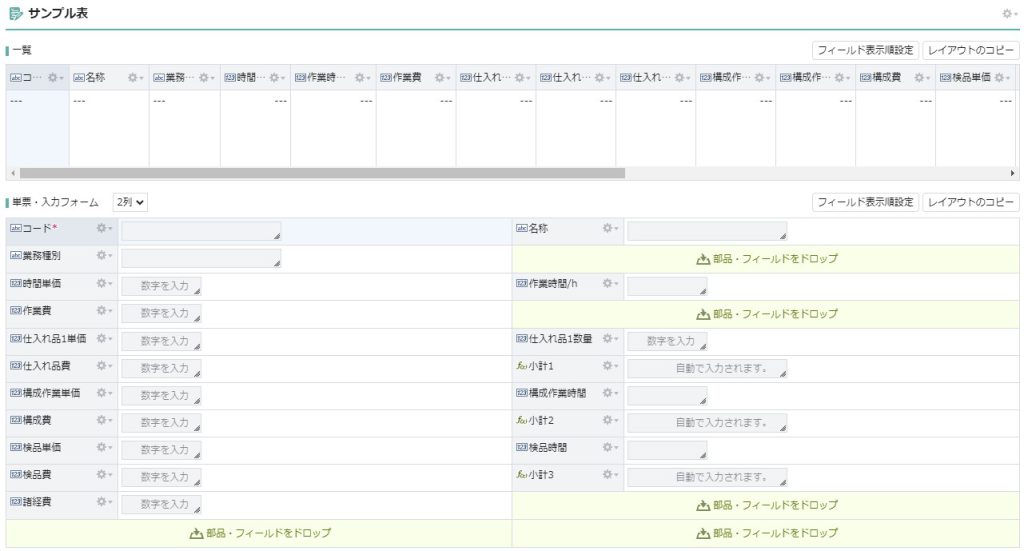Focus the コード text input box
The width and height of the screenshot is (1024, 551).
point(200,231)
